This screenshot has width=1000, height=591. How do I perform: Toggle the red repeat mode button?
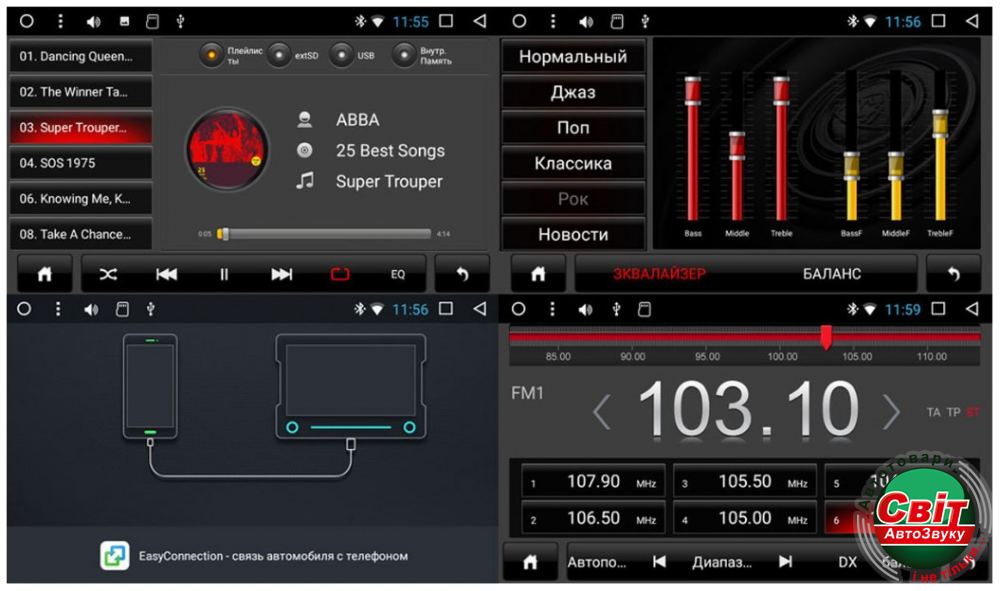pyautogui.click(x=340, y=274)
